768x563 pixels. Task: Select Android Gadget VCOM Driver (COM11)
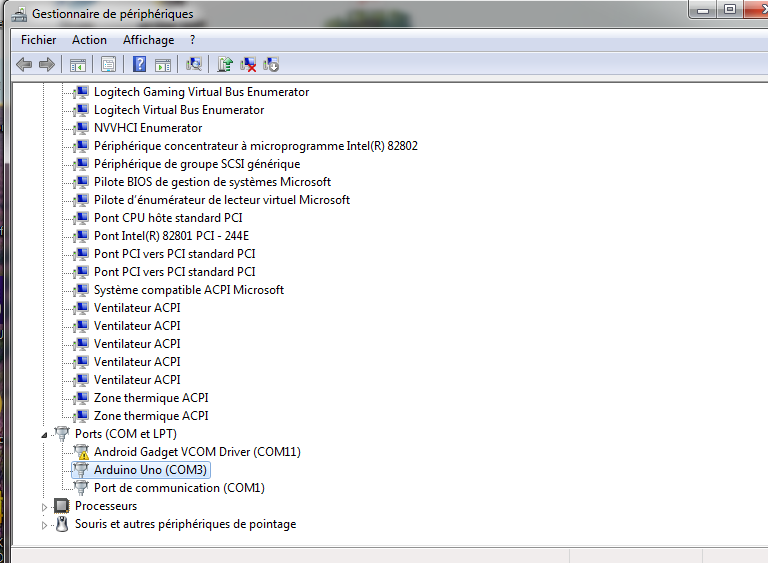point(197,452)
